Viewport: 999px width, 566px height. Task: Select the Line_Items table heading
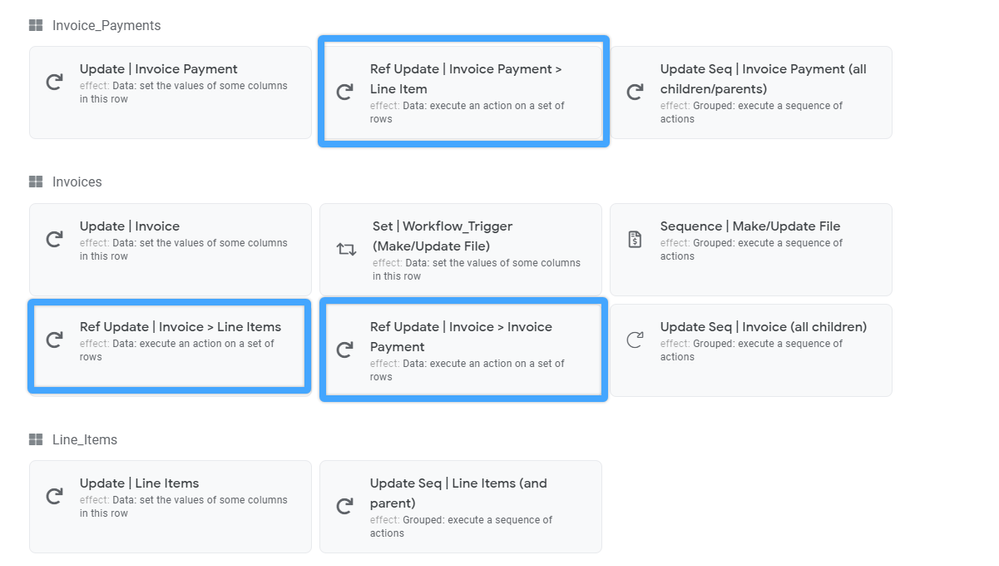[x=85, y=440]
